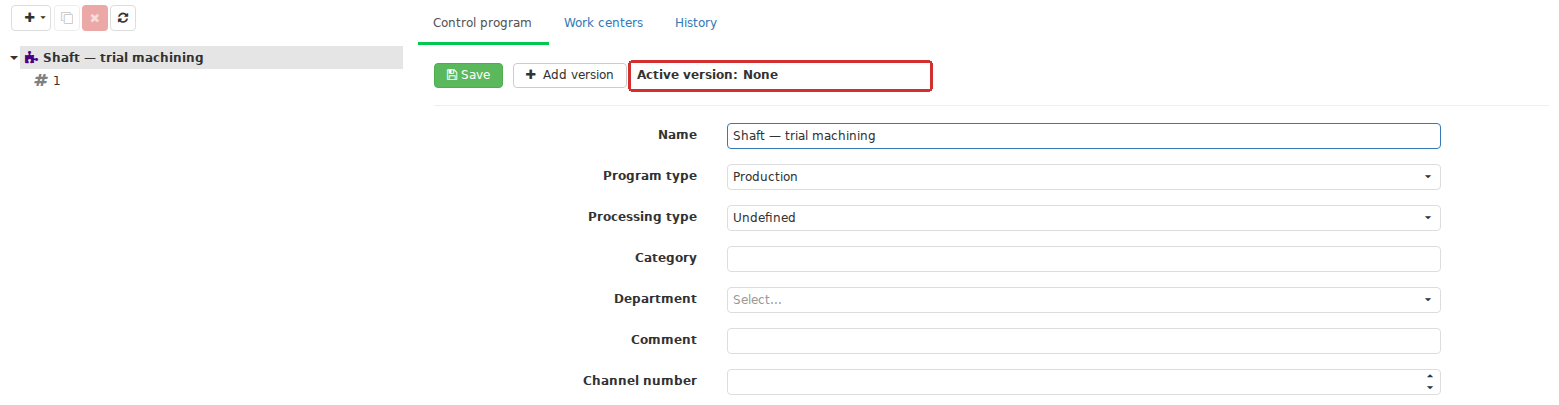Open the History tab
Viewport: 1559px width, 405px height.
tap(696, 22)
